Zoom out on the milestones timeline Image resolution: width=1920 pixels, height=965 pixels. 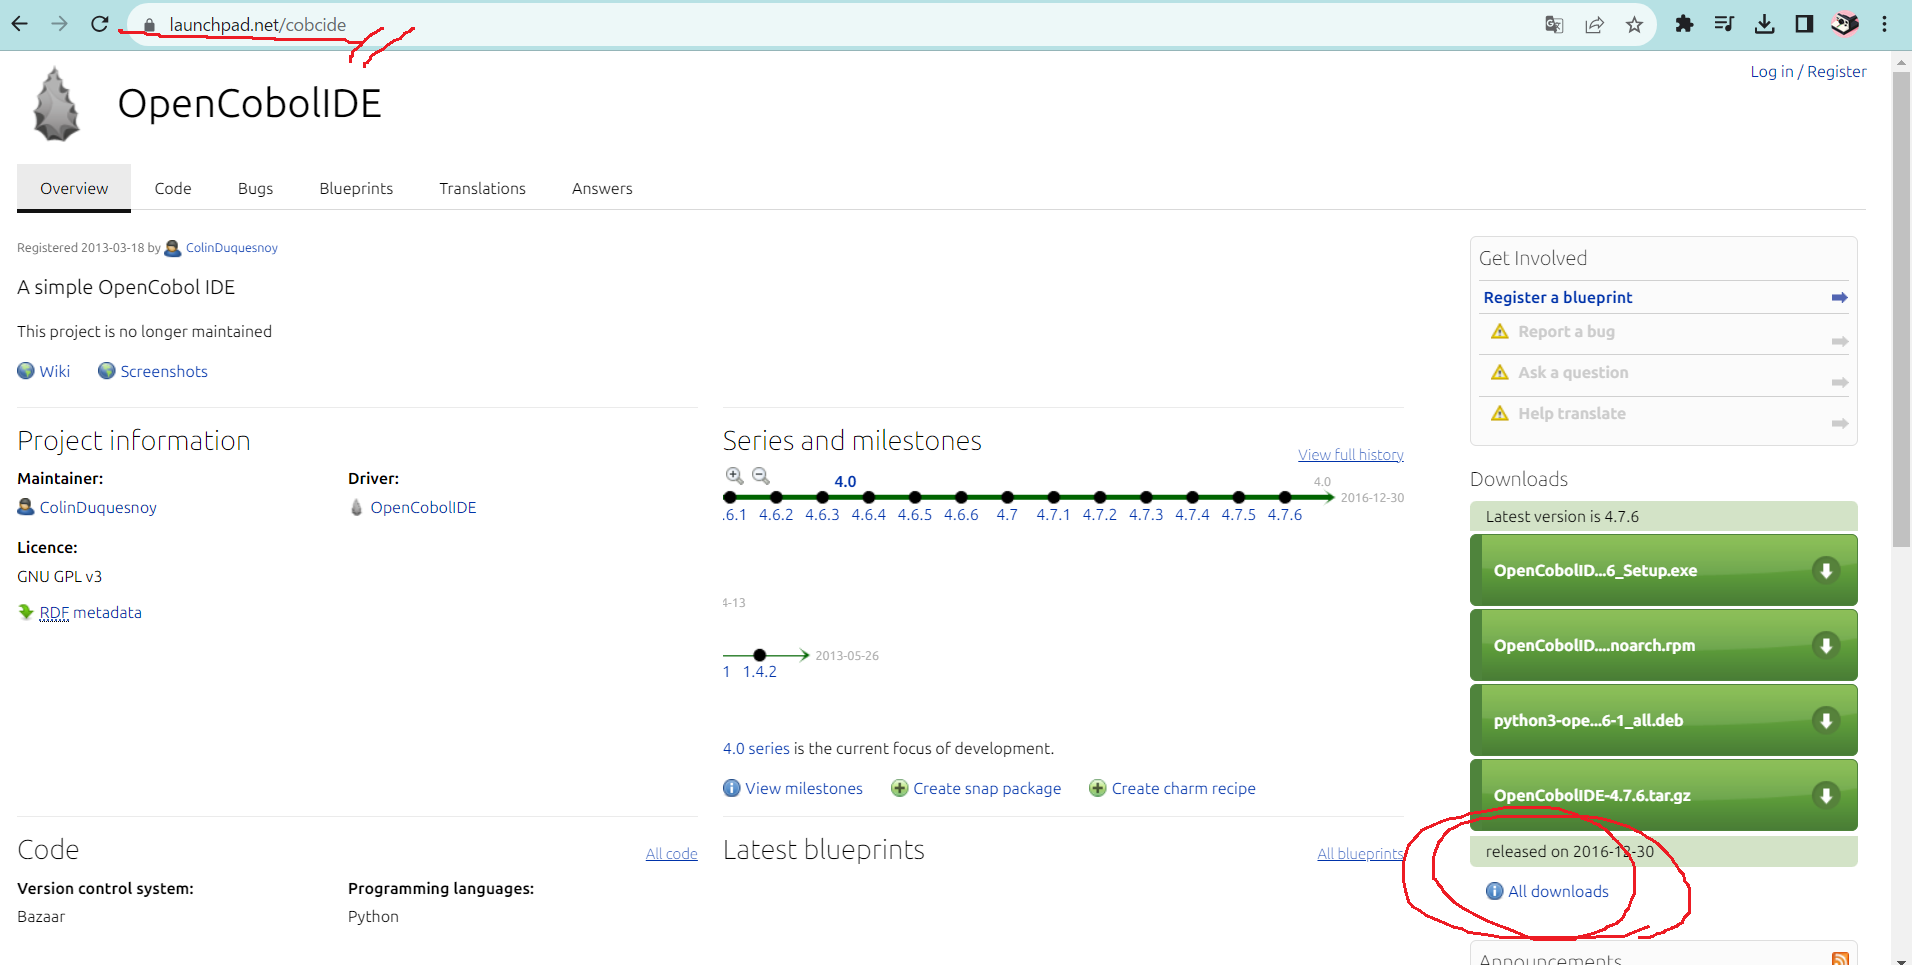[761, 476]
